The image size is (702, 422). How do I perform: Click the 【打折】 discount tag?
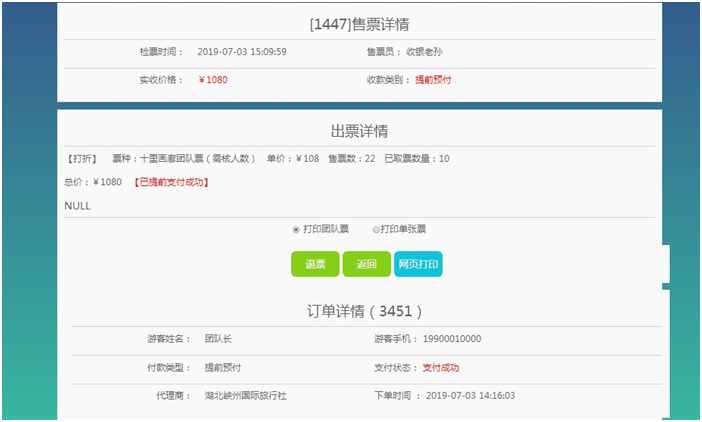click(x=81, y=158)
